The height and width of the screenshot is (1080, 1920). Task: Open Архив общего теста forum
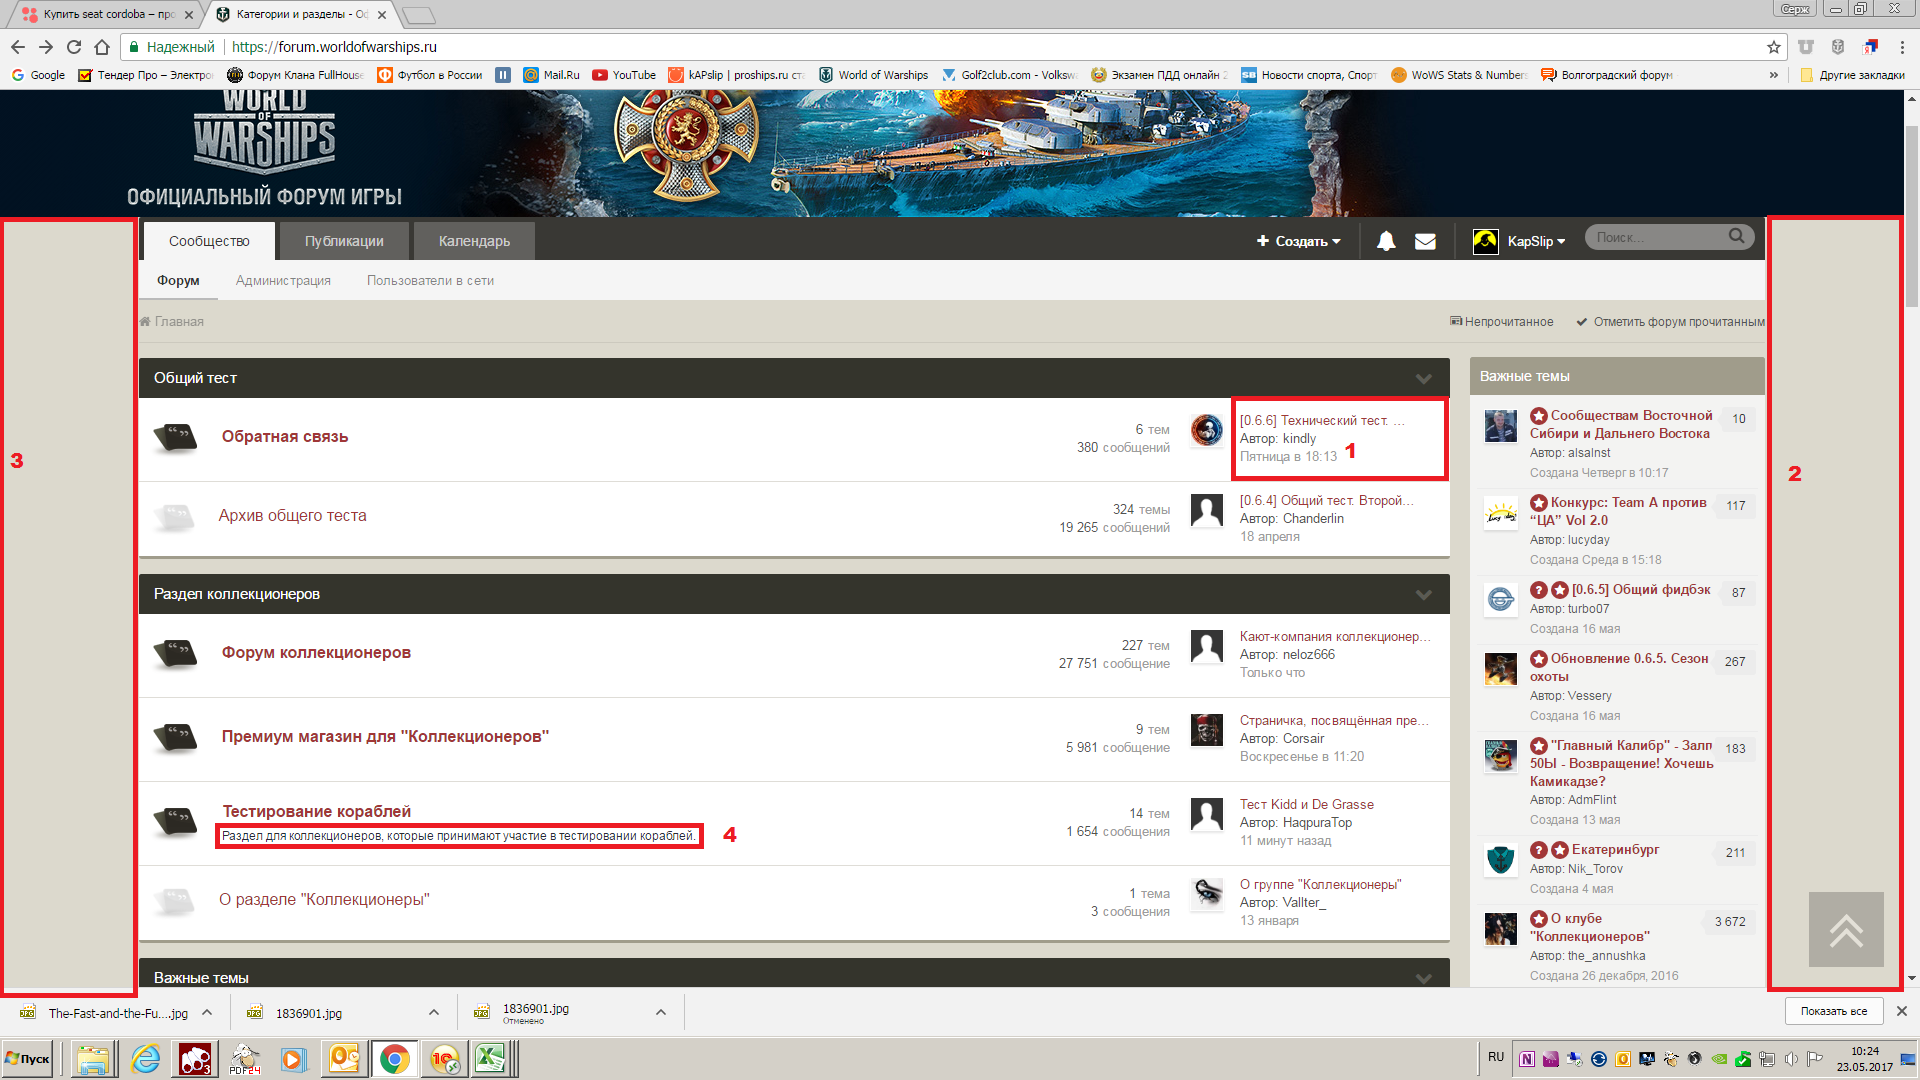tap(292, 516)
